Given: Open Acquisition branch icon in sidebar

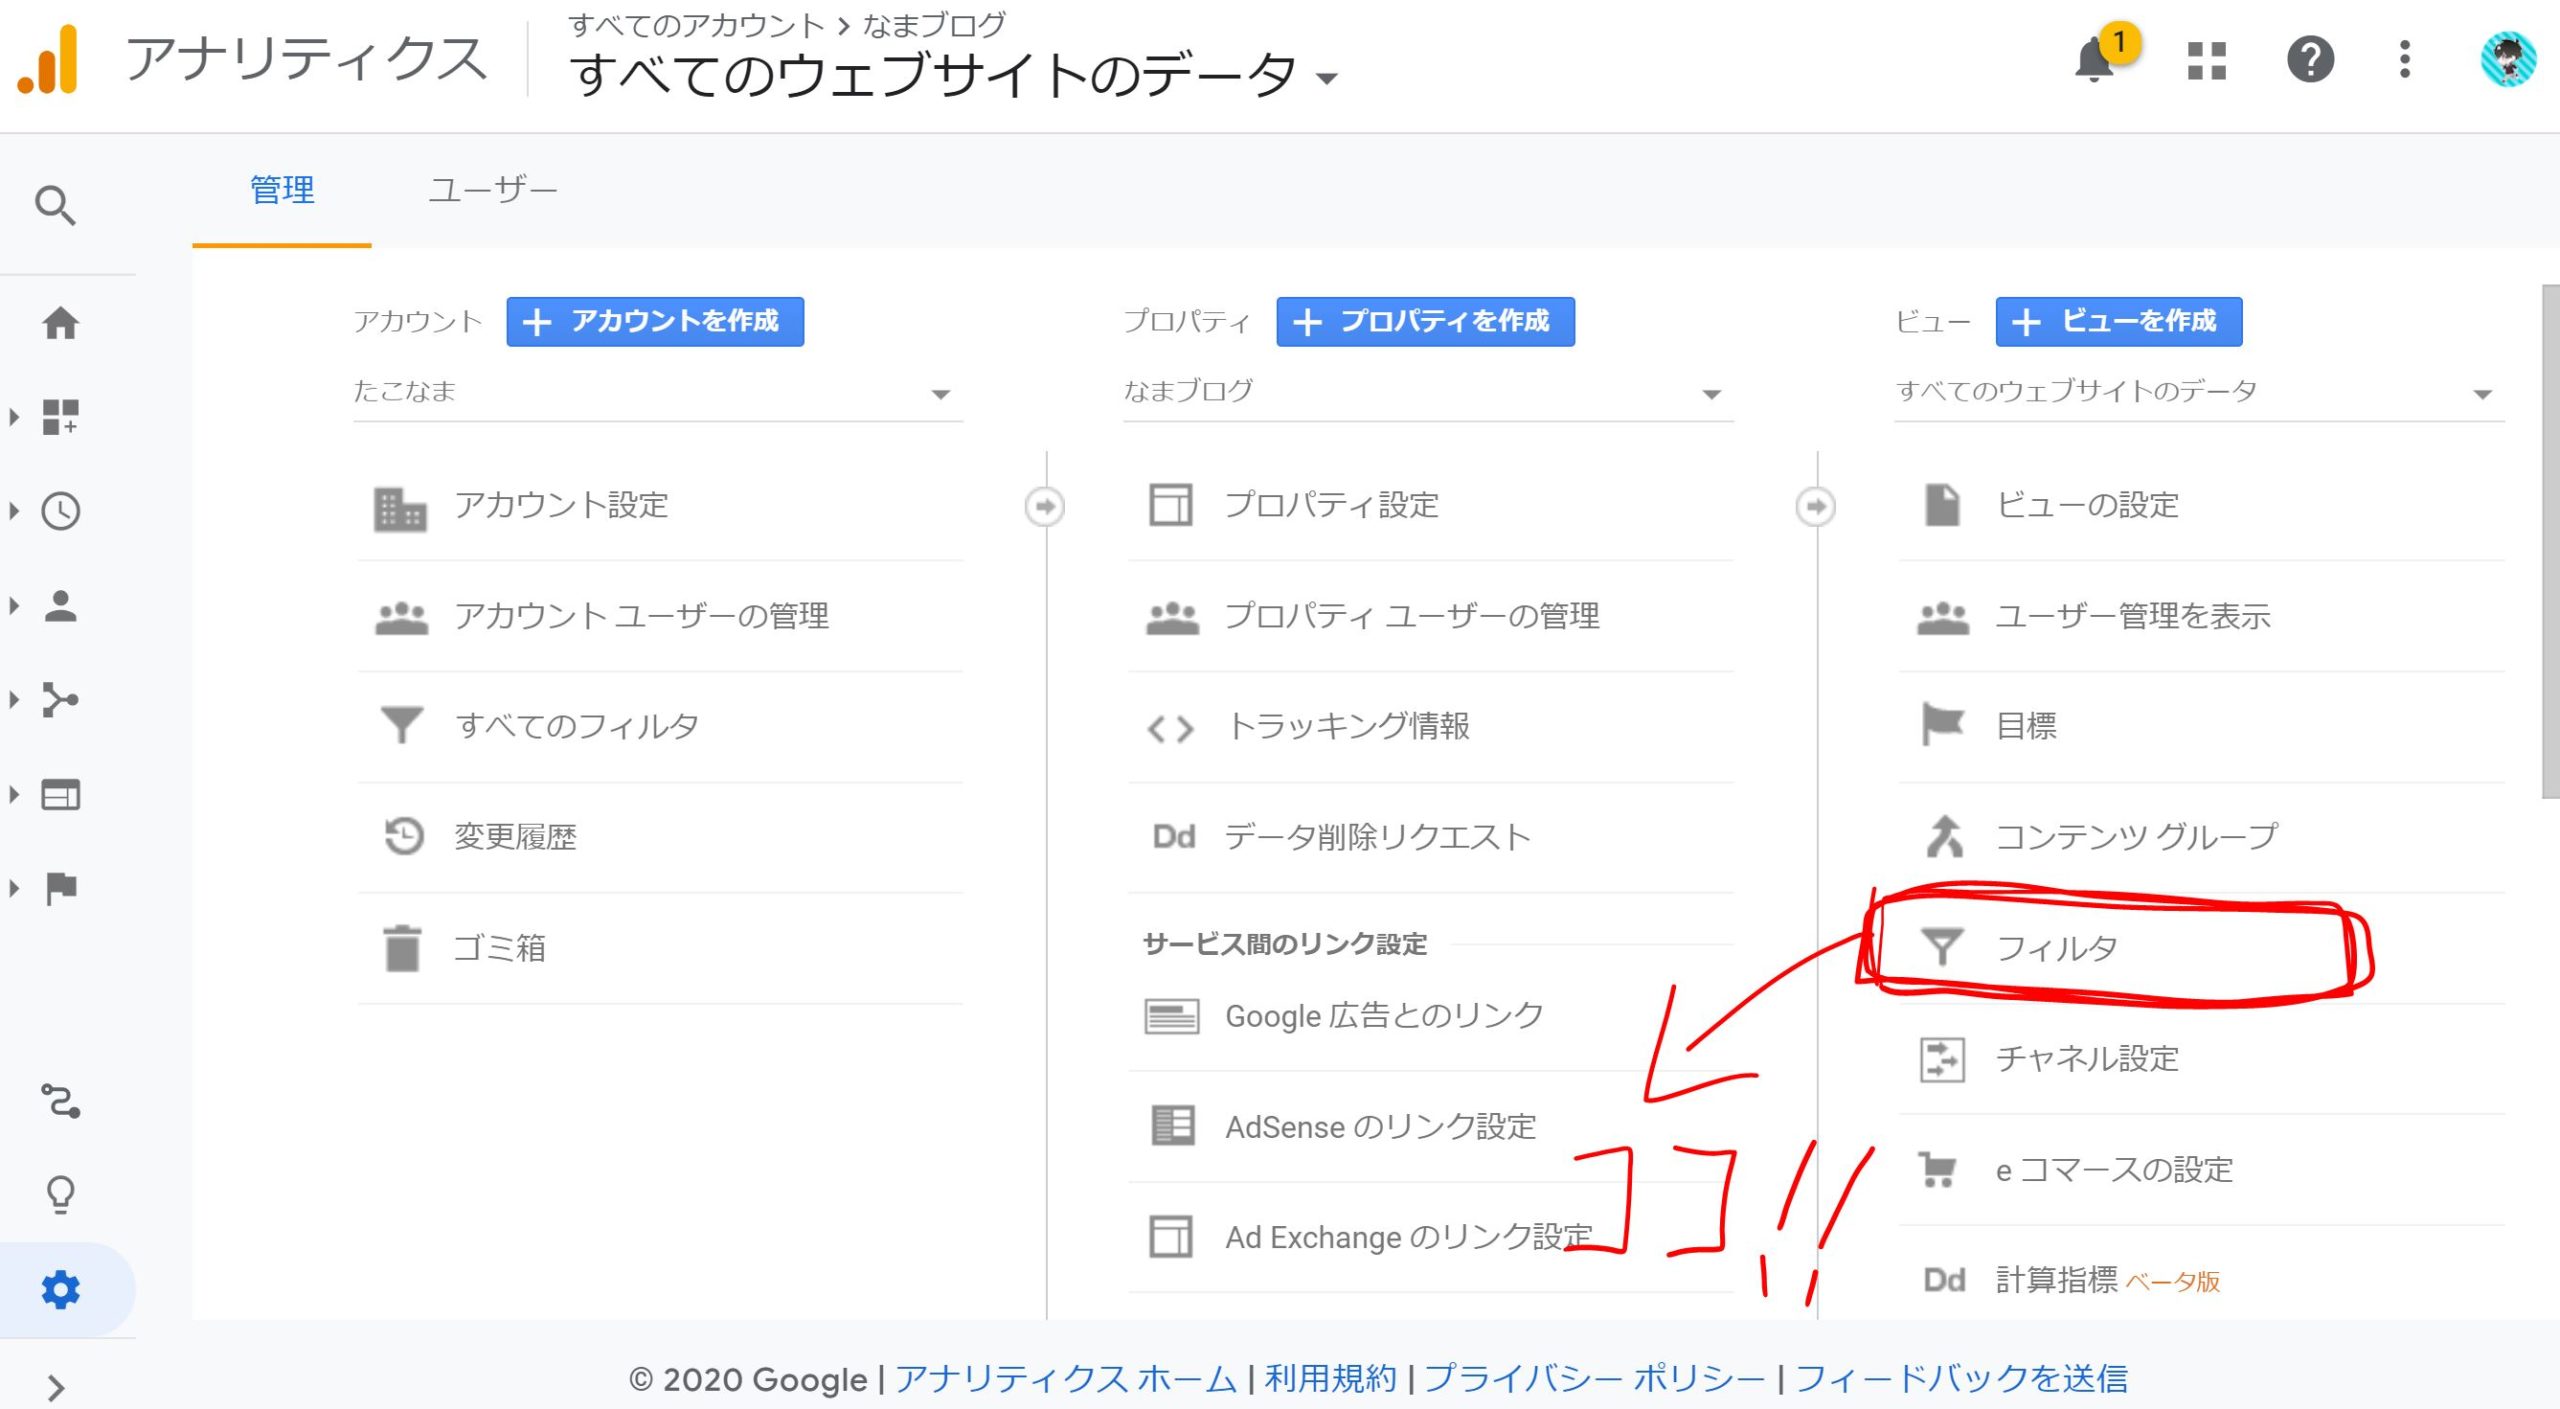Looking at the screenshot, I should (60, 700).
